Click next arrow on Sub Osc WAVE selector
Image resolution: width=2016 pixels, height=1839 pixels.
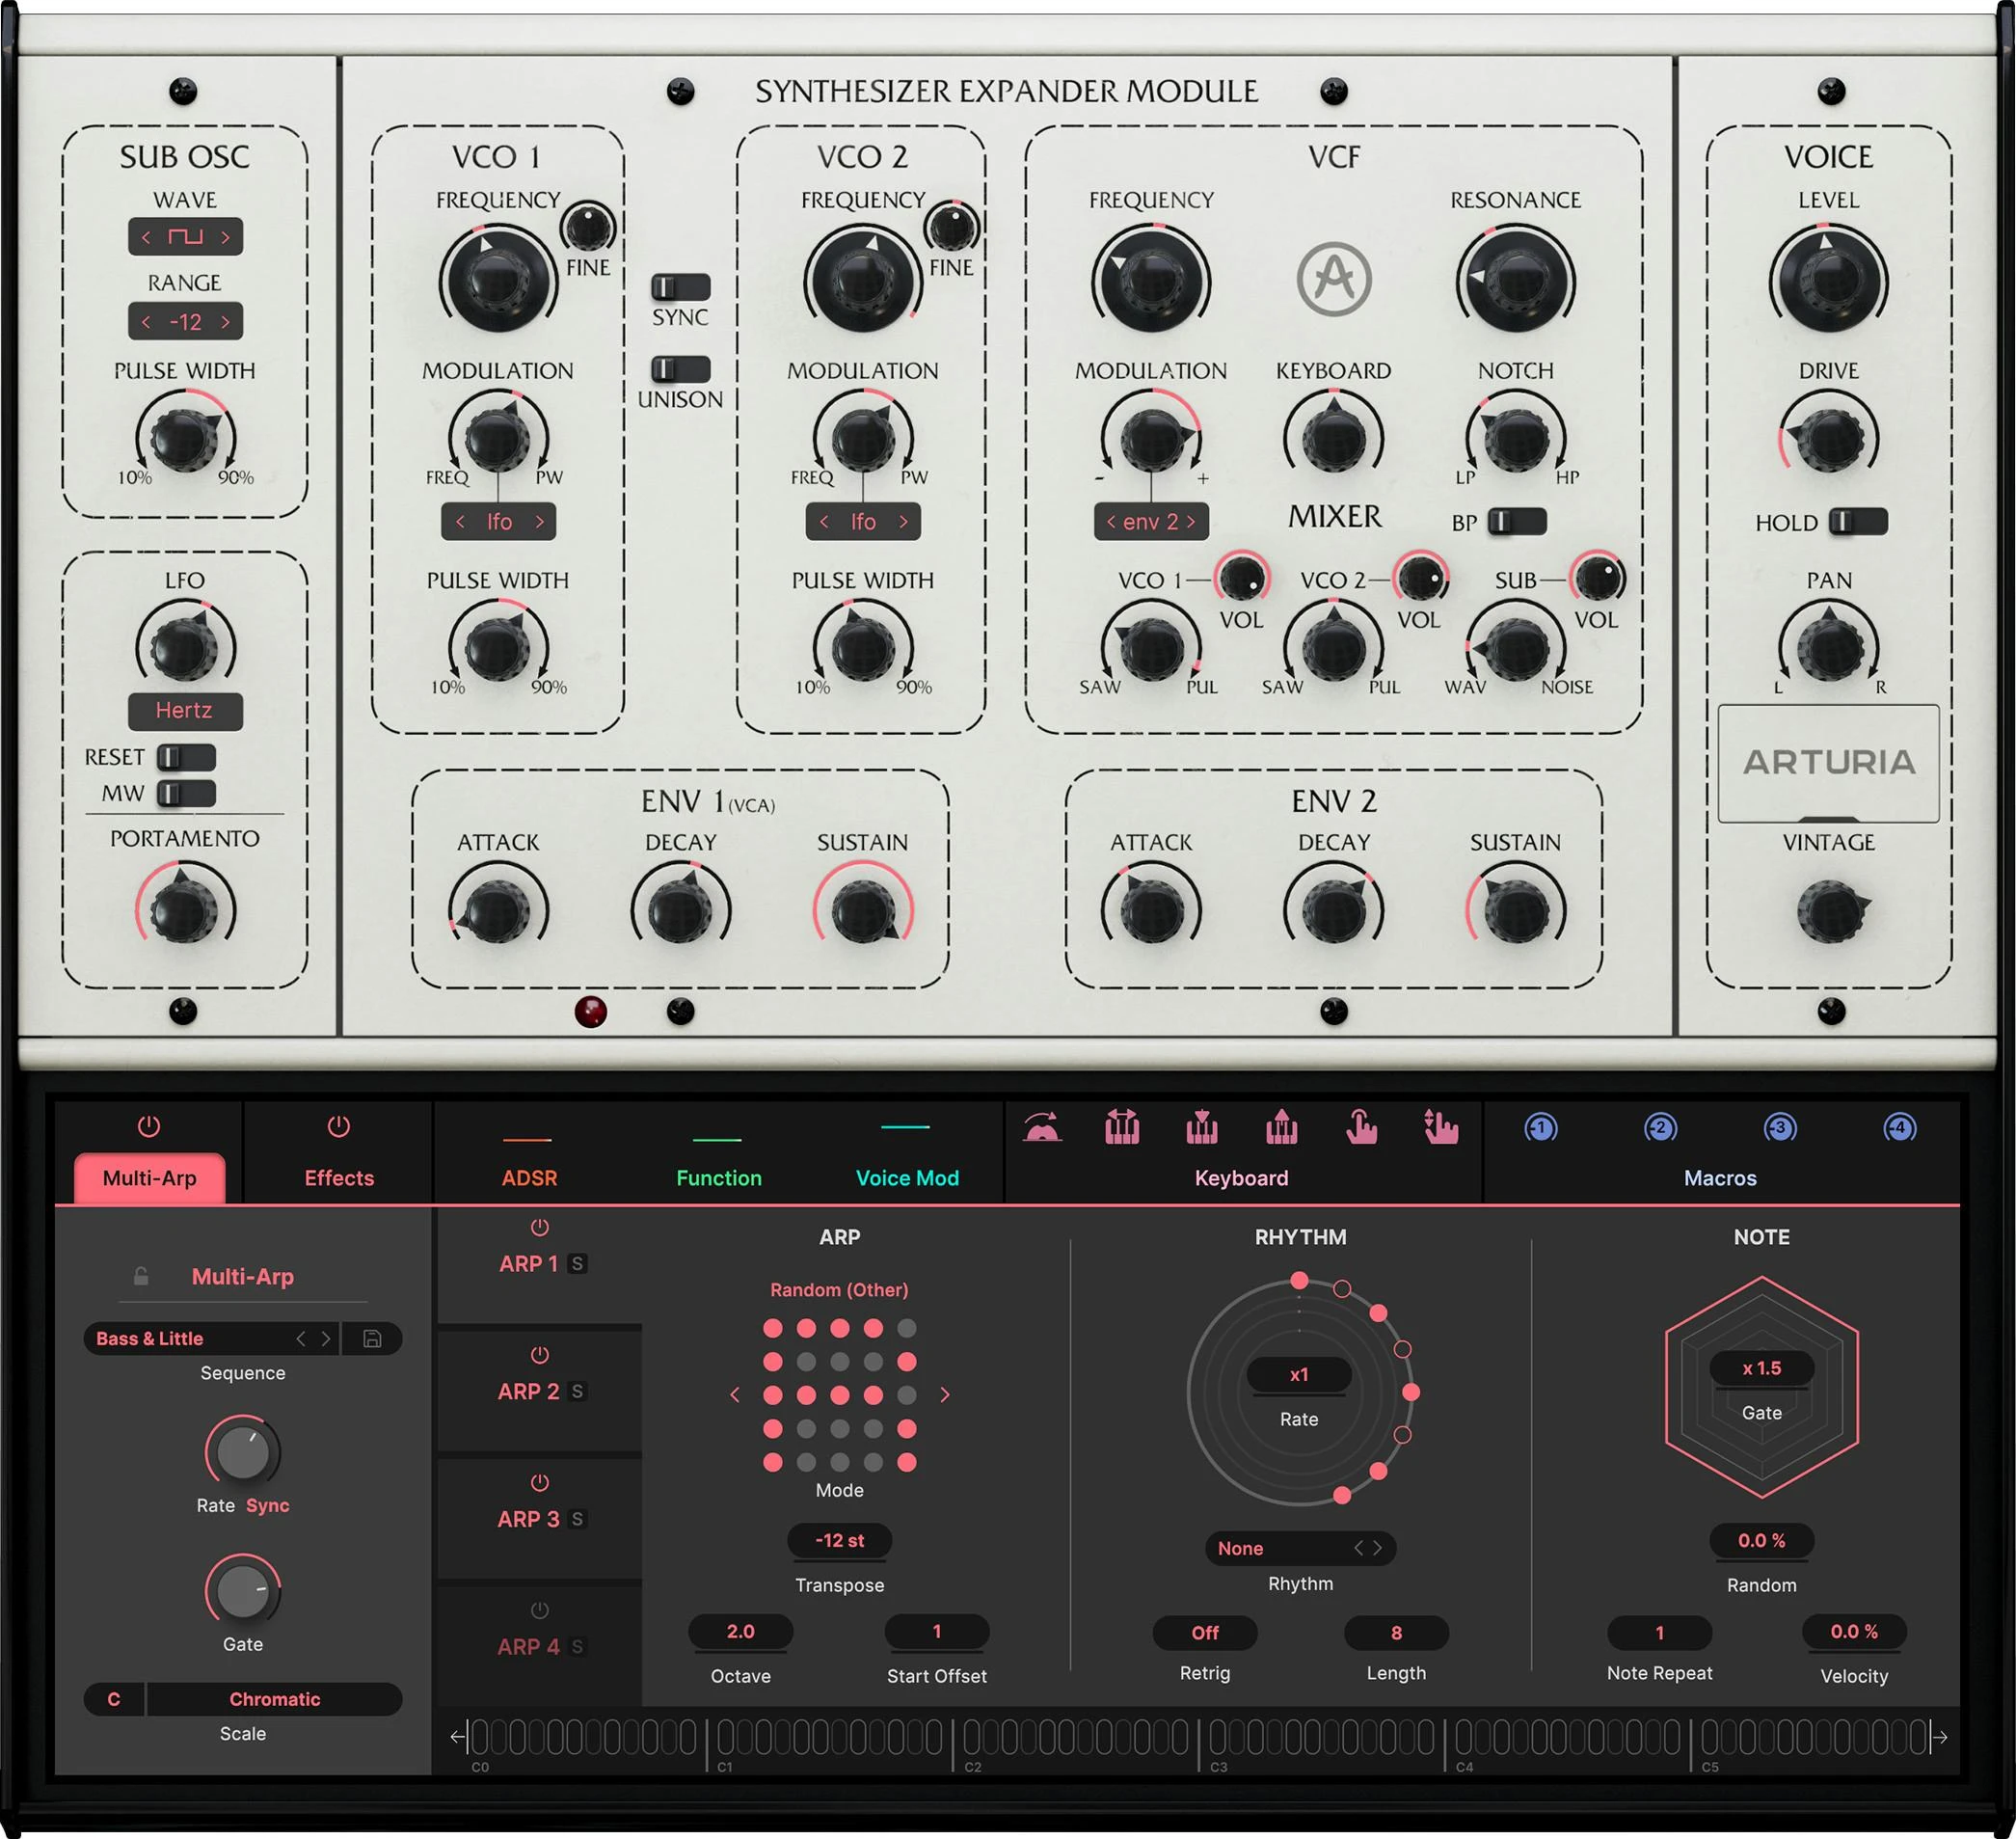(225, 237)
